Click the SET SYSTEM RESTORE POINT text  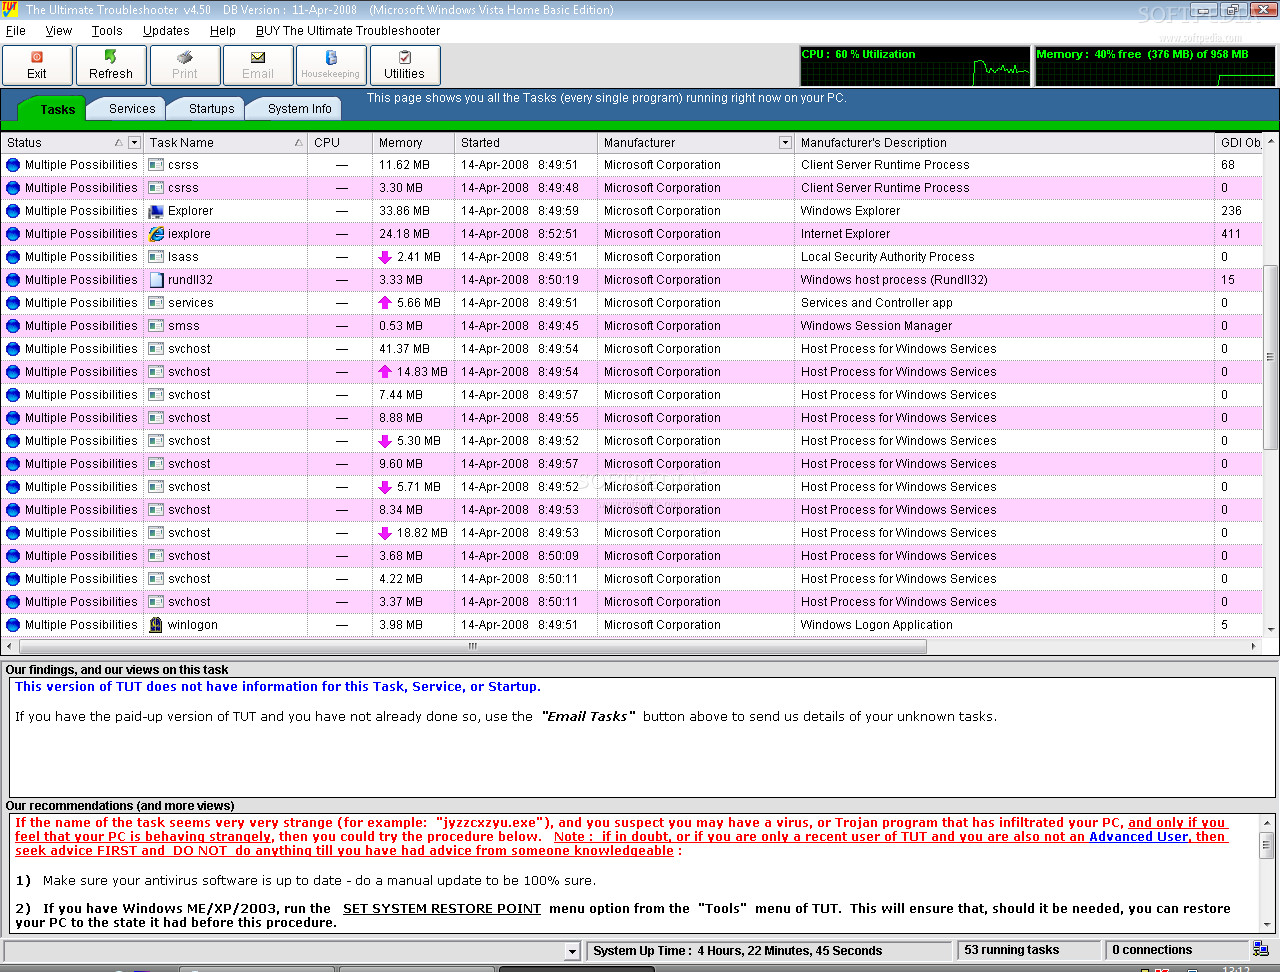click(442, 909)
